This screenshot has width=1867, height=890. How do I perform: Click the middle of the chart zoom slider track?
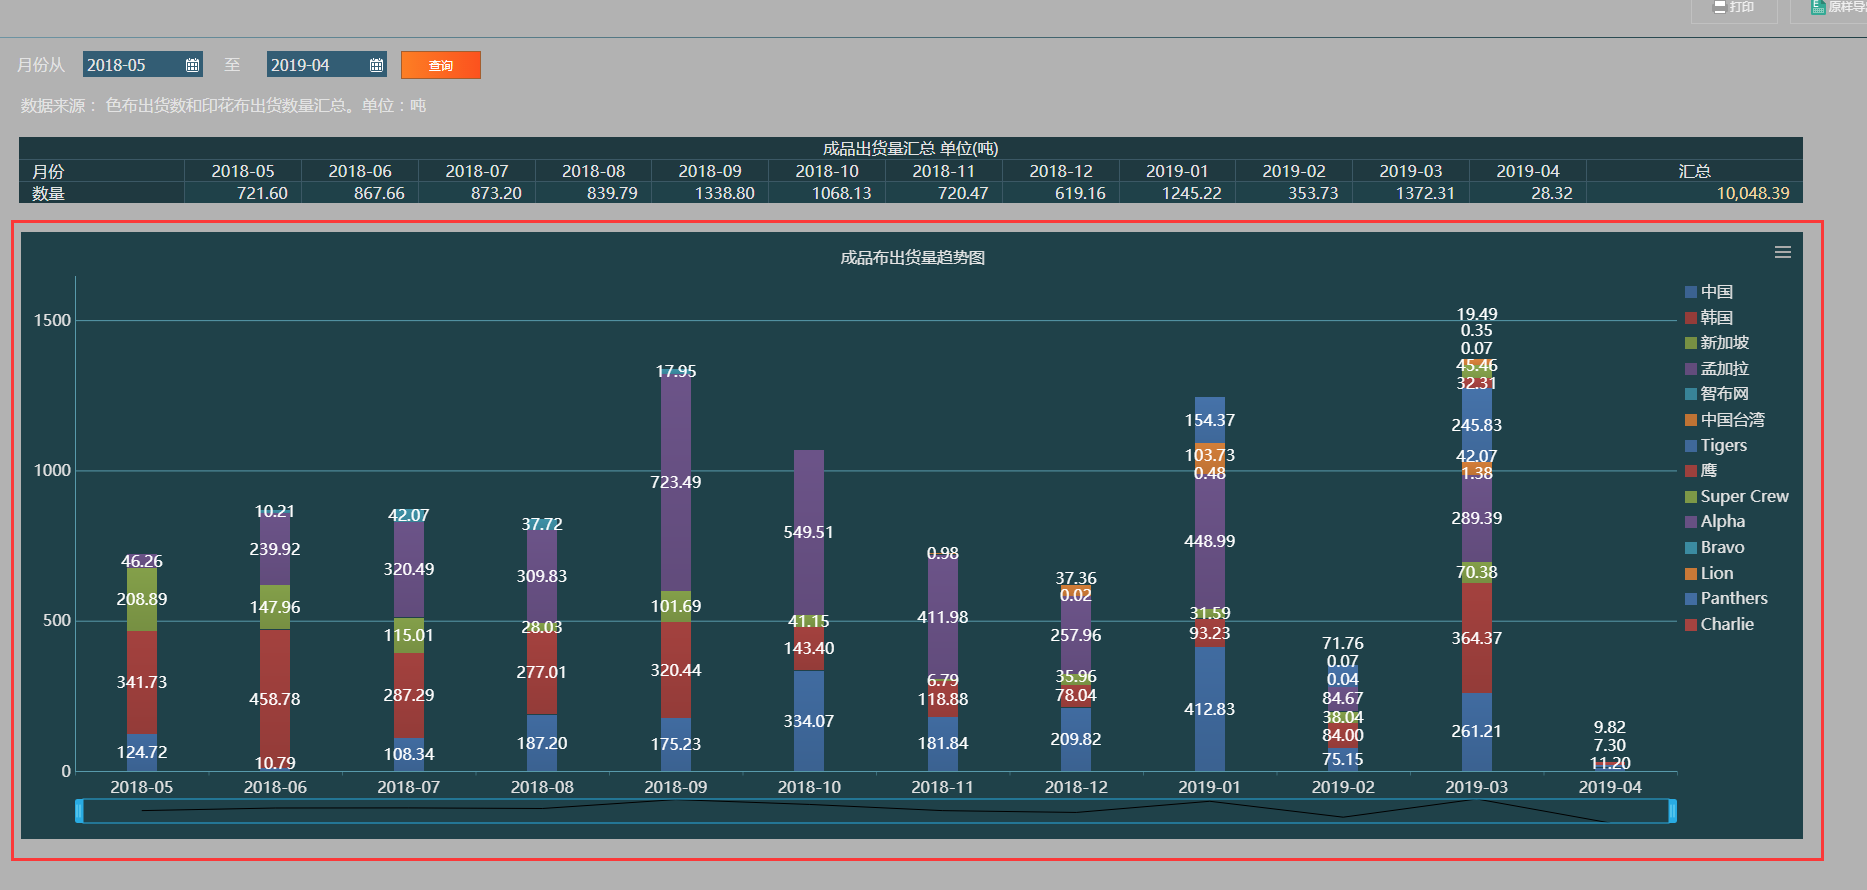coord(876,811)
